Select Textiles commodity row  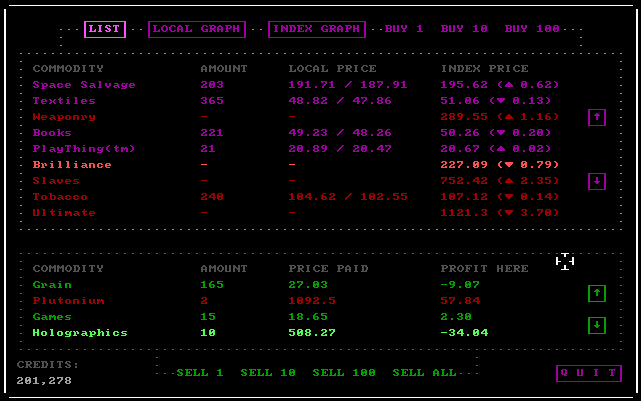tap(64, 101)
